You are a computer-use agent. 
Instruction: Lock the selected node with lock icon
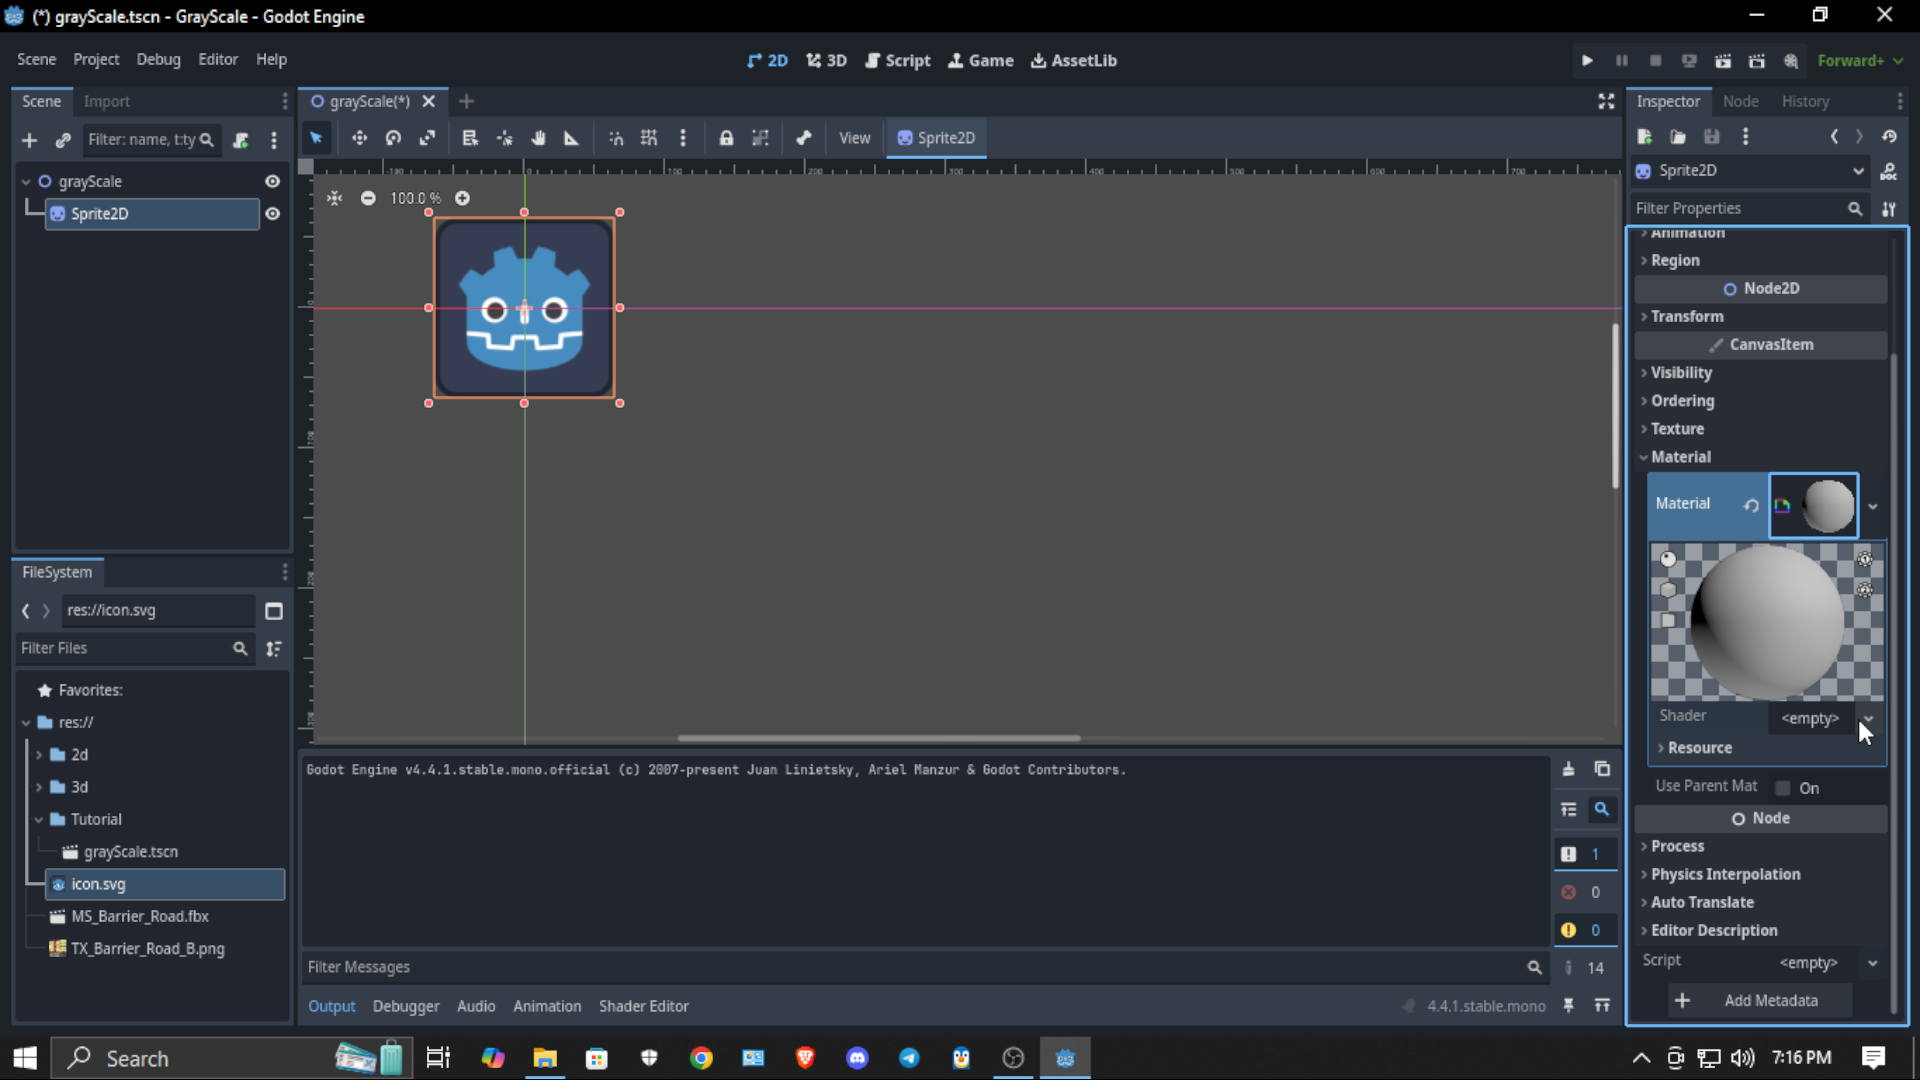[x=726, y=138]
